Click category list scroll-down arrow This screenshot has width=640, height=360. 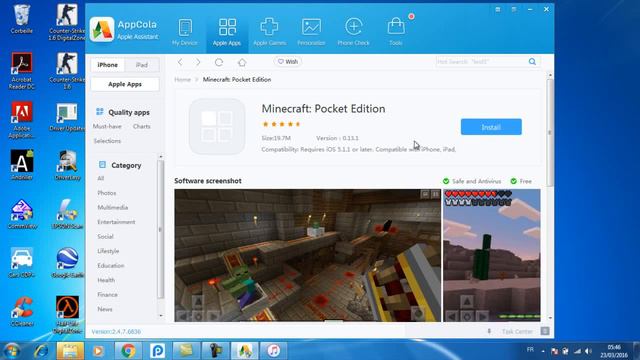click(161, 316)
